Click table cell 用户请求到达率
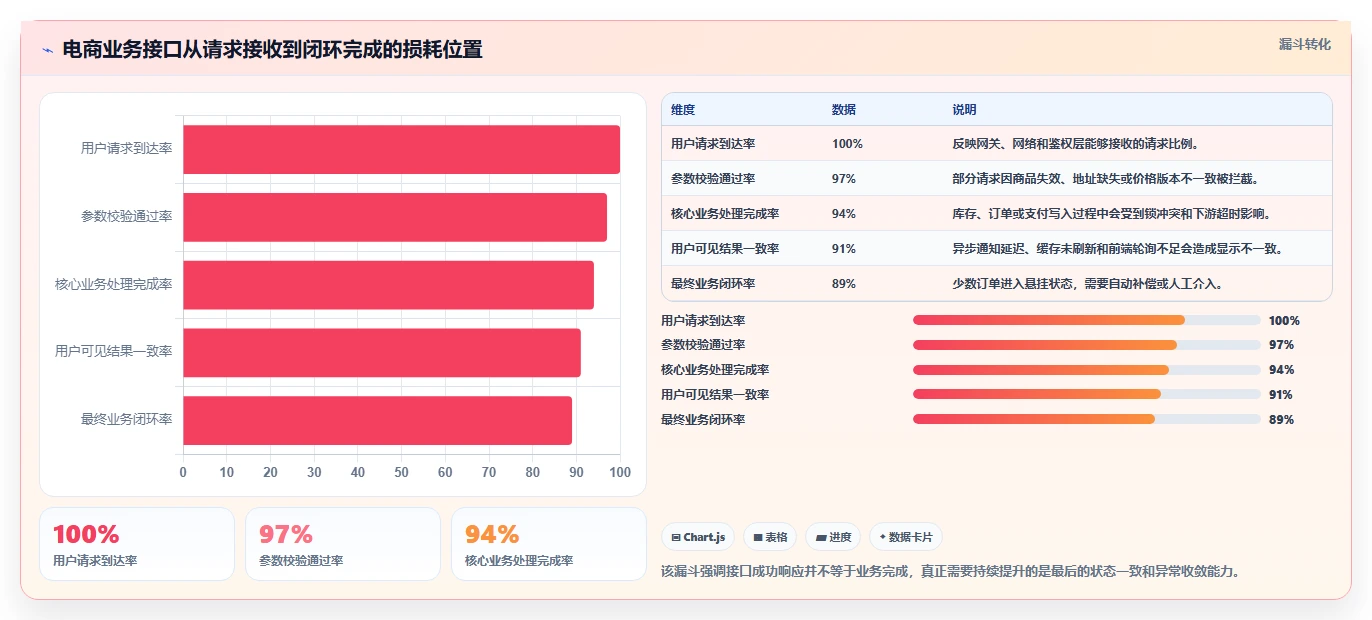The height and width of the screenshot is (620, 1372). [713, 144]
